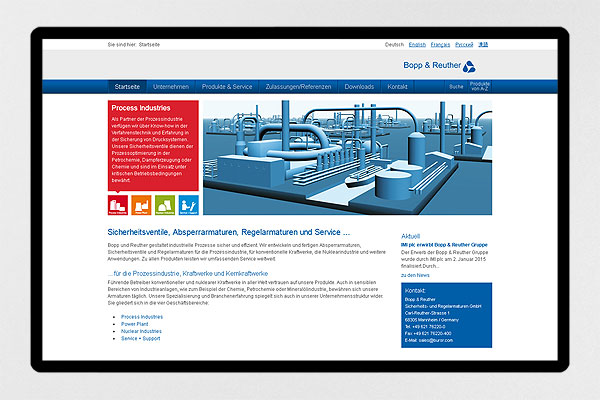Click the Suche search field

tap(456, 87)
